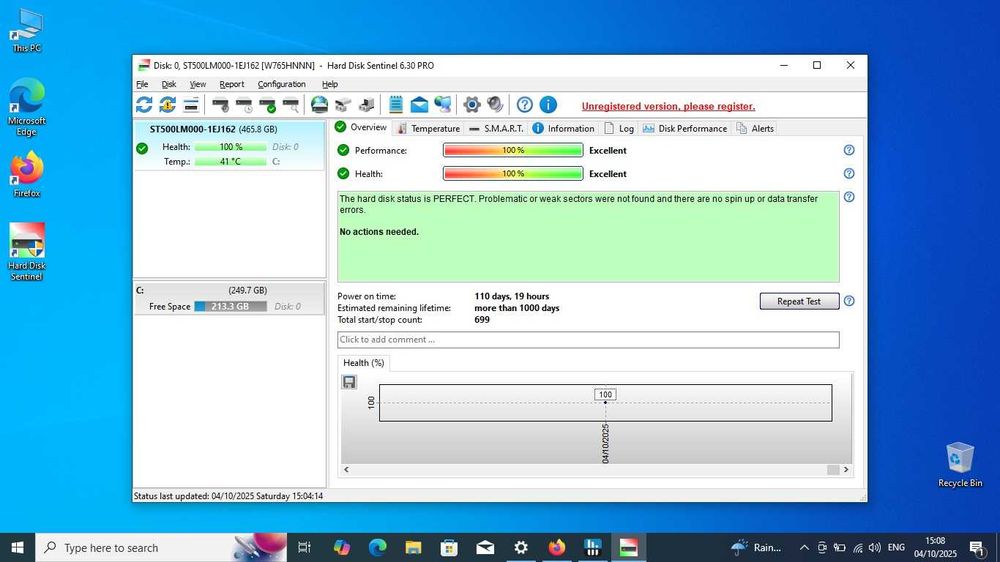Screen dimensions: 1000x562
Task: Switch to the Information tab
Action: click(x=563, y=128)
